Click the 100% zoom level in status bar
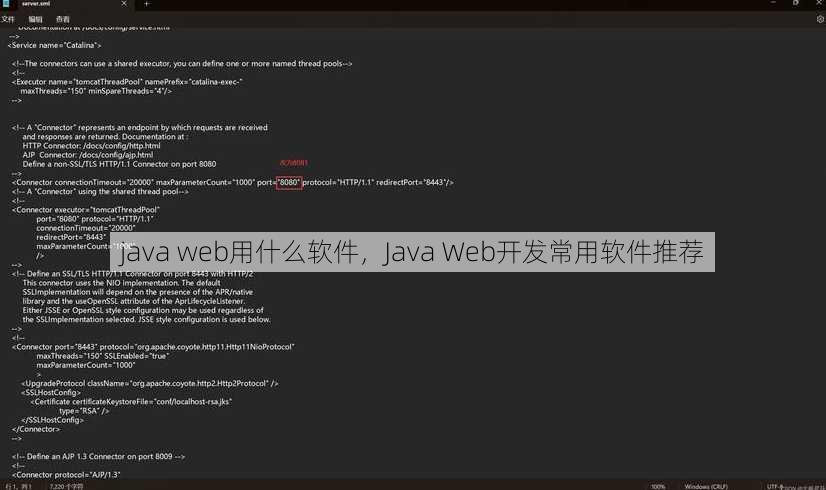The image size is (826, 490). pyautogui.click(x=657, y=486)
